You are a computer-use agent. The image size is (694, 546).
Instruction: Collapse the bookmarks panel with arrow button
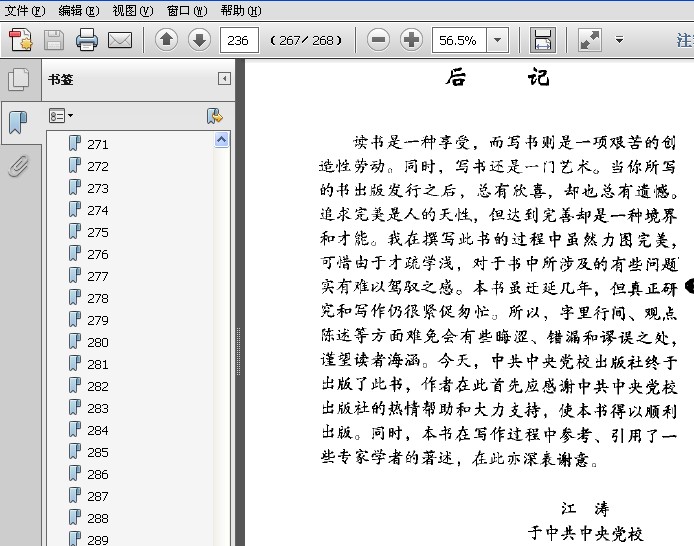click(x=224, y=79)
